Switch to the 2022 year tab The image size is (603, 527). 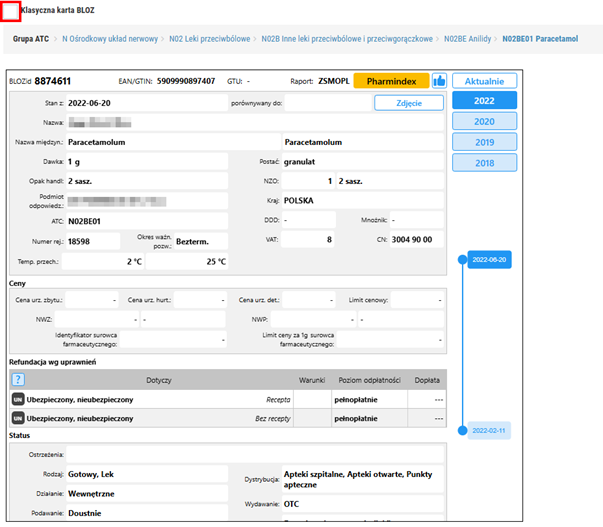click(484, 100)
